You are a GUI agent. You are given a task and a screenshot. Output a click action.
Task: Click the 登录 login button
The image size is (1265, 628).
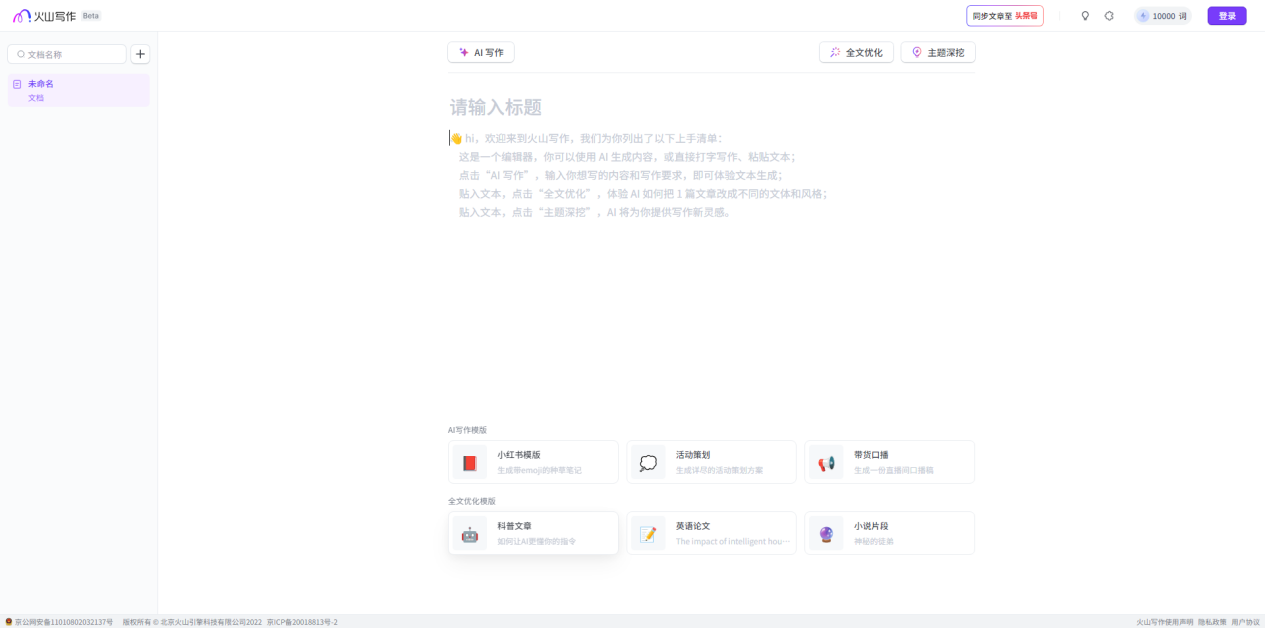(x=1227, y=16)
